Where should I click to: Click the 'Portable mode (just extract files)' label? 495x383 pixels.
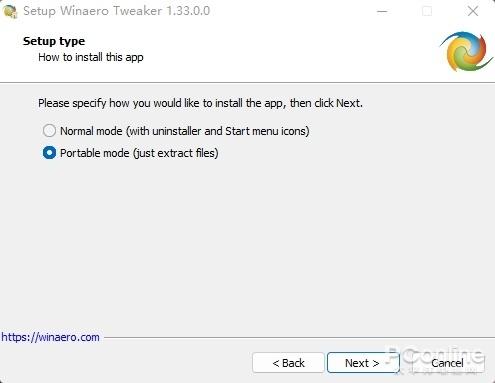pos(139,153)
